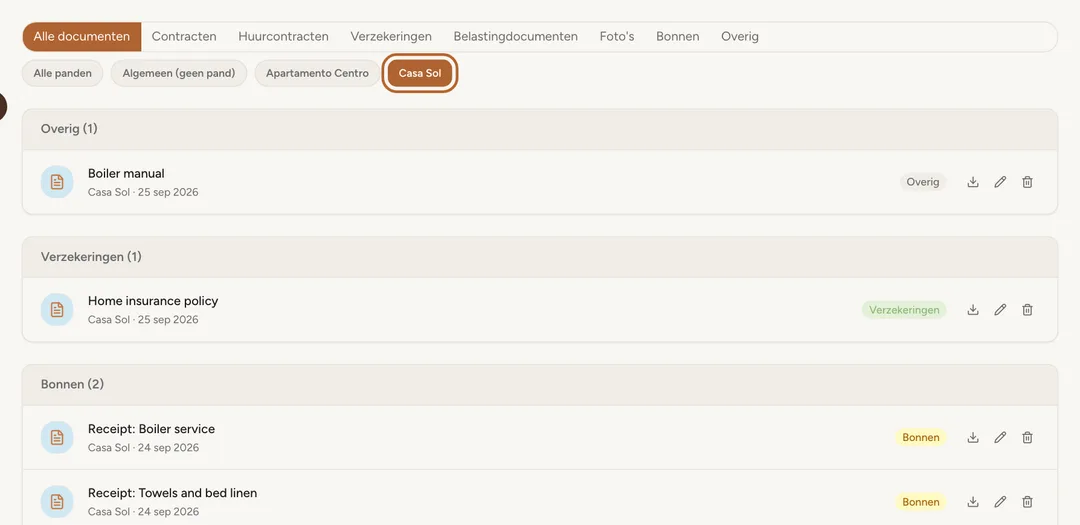Image resolution: width=1080 pixels, height=525 pixels.
Task: Switch to the Overig tab
Action: pos(740,37)
